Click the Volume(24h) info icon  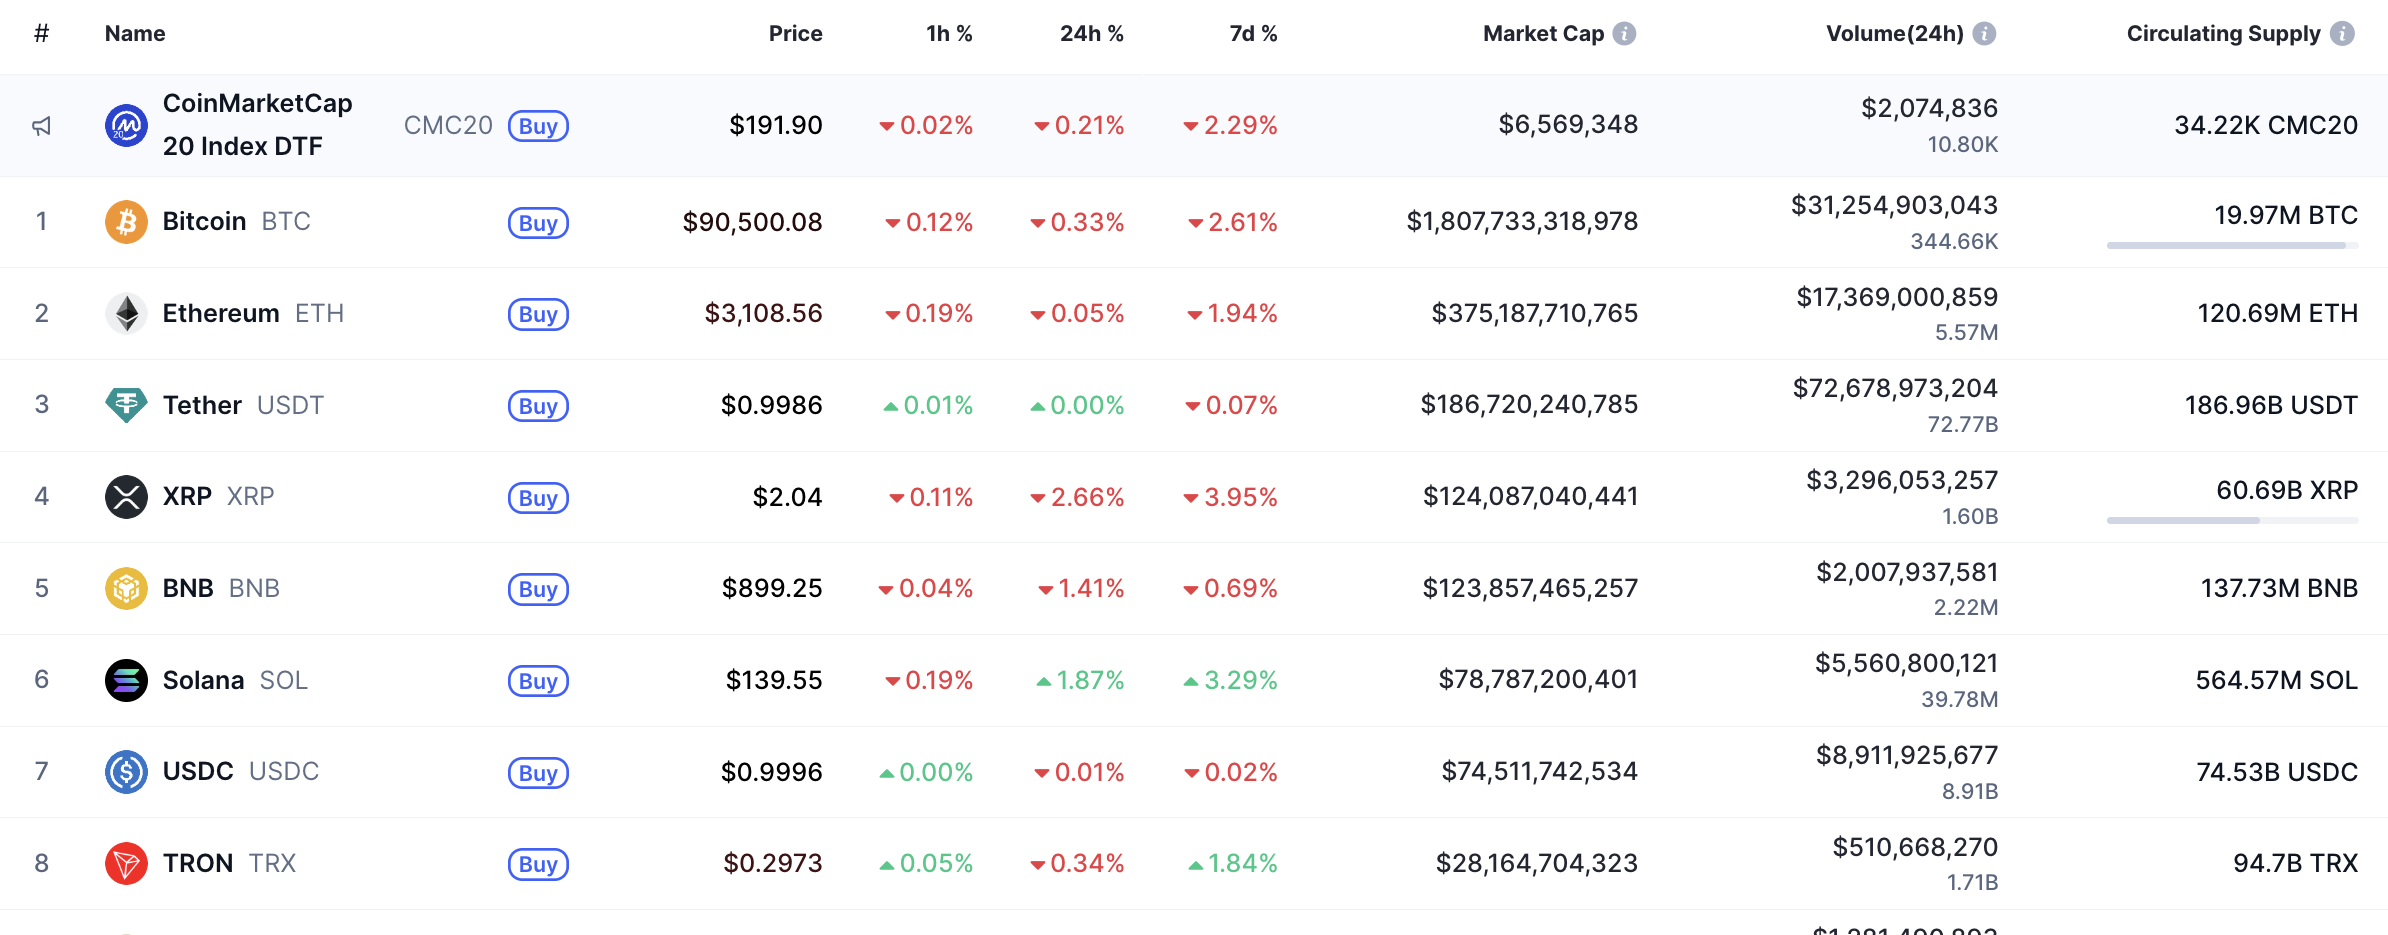pyautogui.click(x=1985, y=34)
